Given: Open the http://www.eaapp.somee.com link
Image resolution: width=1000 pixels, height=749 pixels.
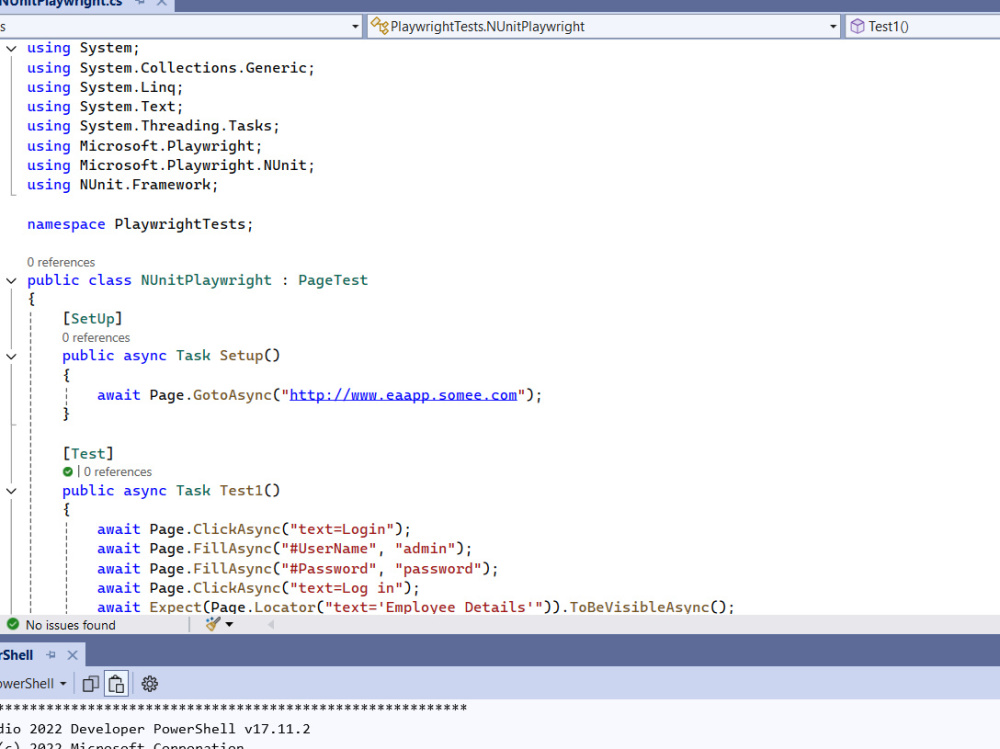Looking at the screenshot, I should pyautogui.click(x=403, y=395).
